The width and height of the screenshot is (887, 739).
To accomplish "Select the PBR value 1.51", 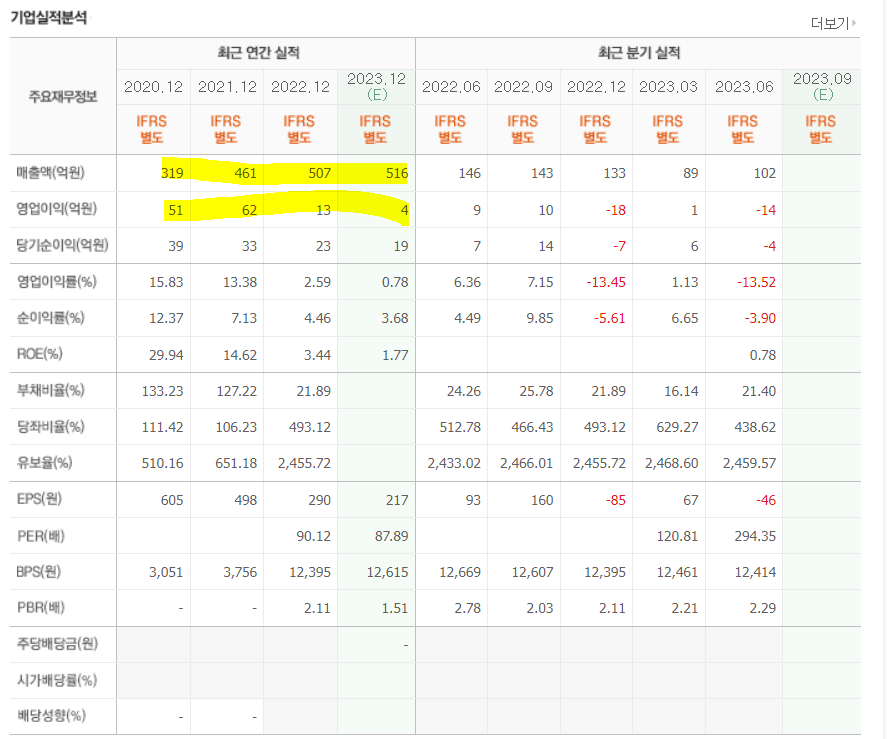I will [395, 608].
